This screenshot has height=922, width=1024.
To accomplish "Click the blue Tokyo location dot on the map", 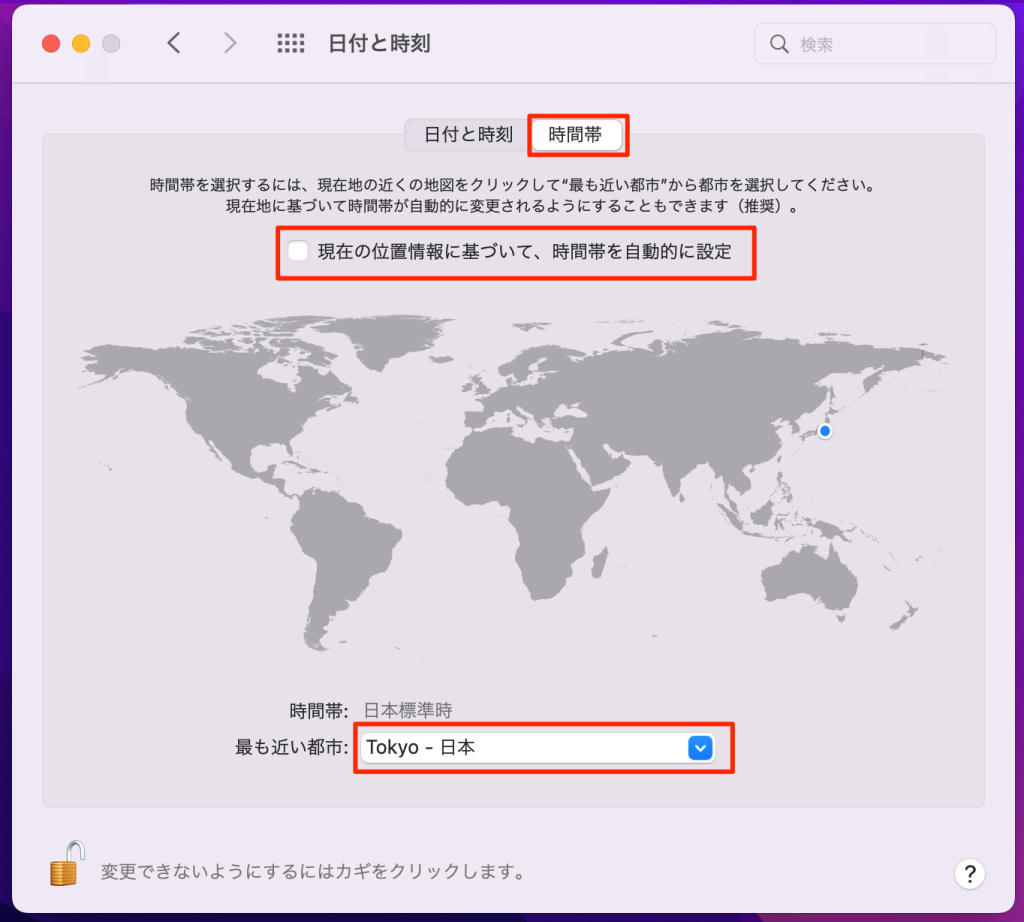I will [825, 431].
